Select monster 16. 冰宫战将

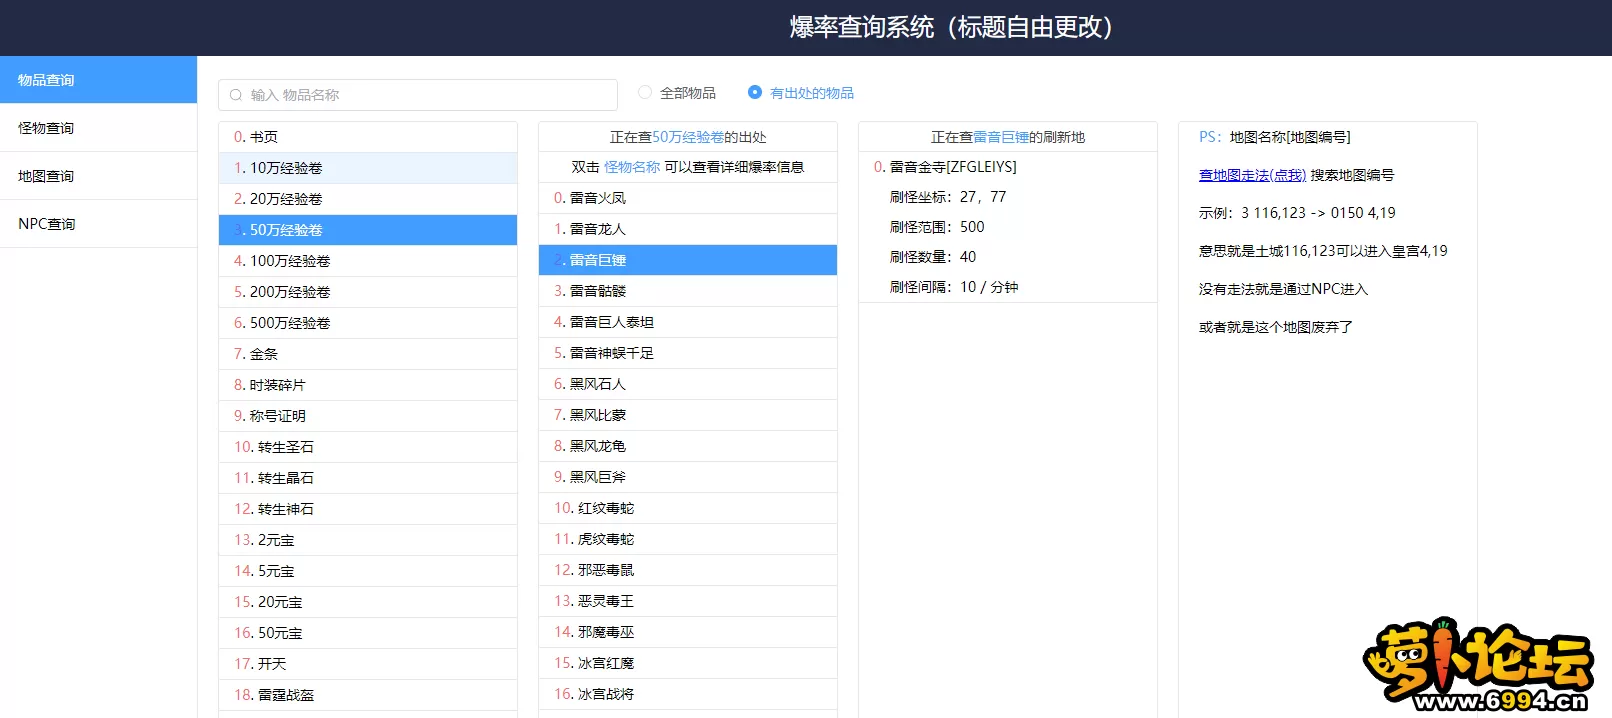click(x=688, y=694)
